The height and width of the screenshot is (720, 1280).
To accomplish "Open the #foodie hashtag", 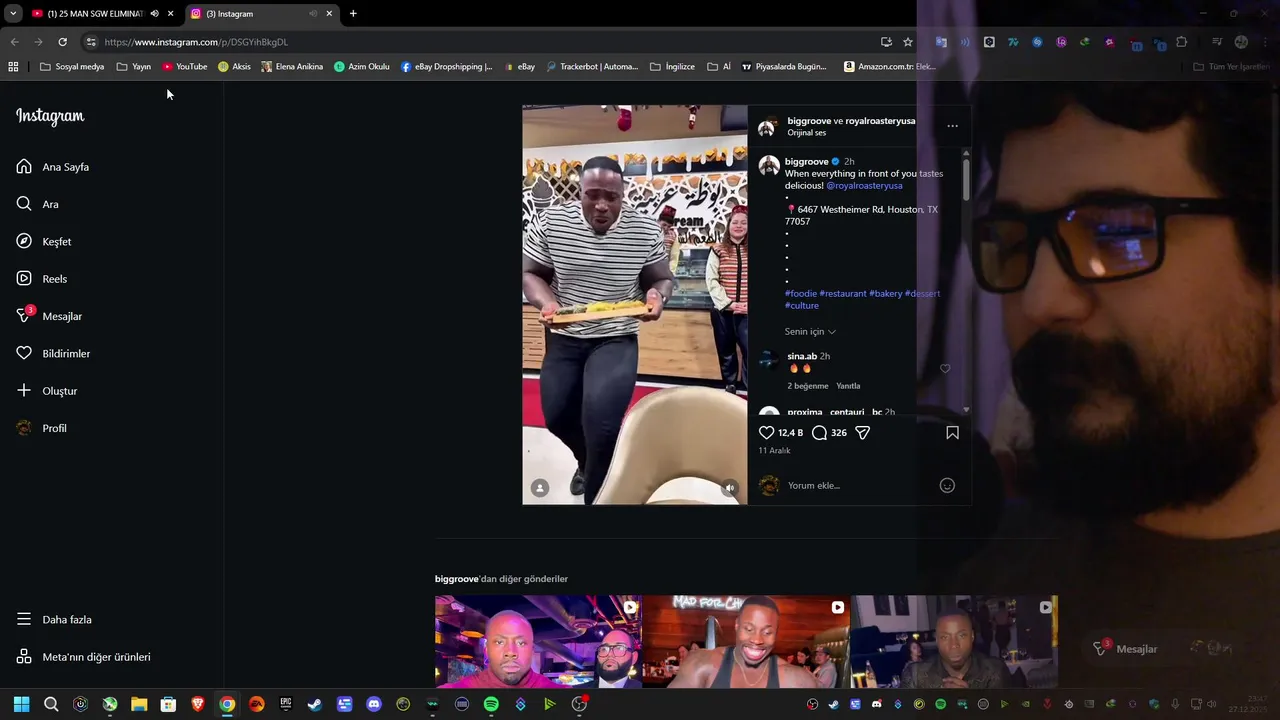I will 801,294.
